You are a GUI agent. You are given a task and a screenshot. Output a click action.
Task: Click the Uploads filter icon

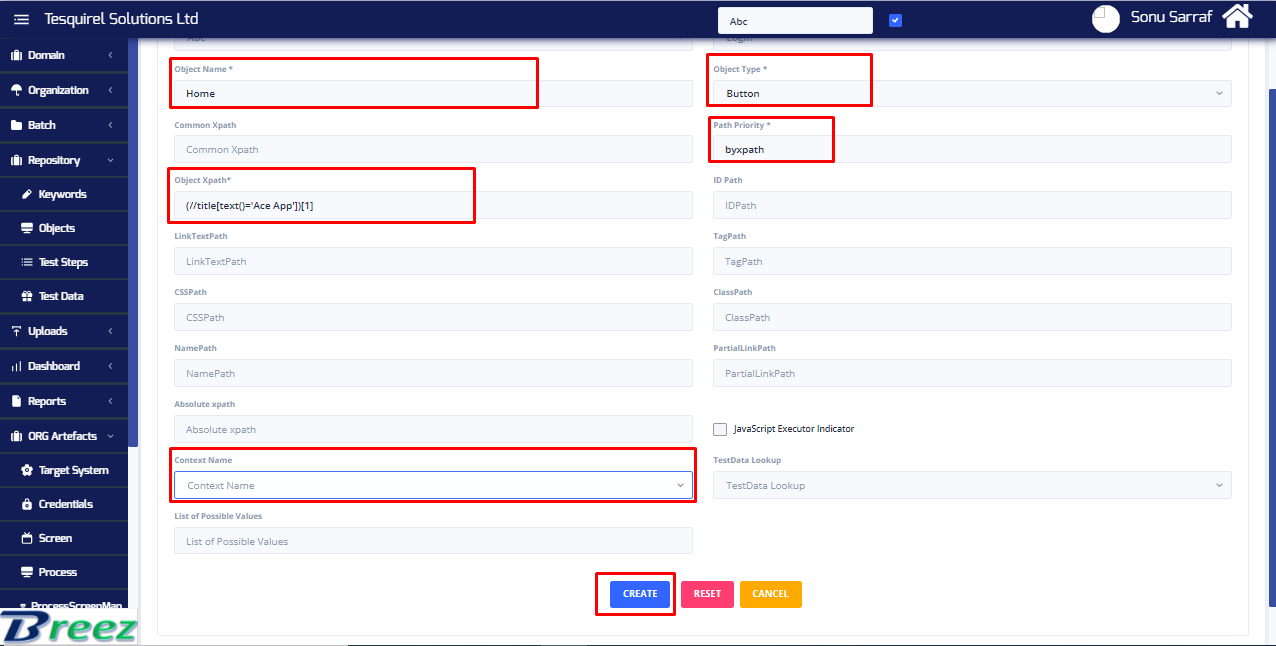pyautogui.click(x=16, y=331)
